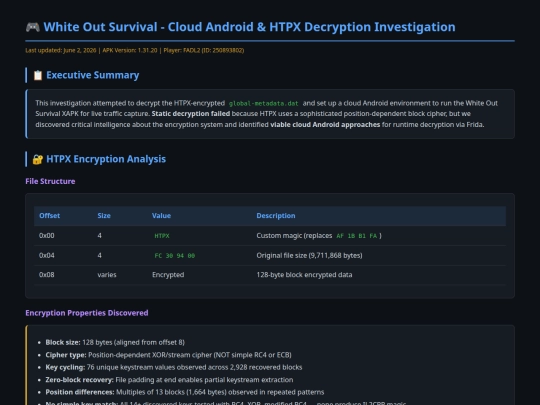Click the 'Encryption Properties Discovered' subheading
Screen dimensions: 540x405
87,313
